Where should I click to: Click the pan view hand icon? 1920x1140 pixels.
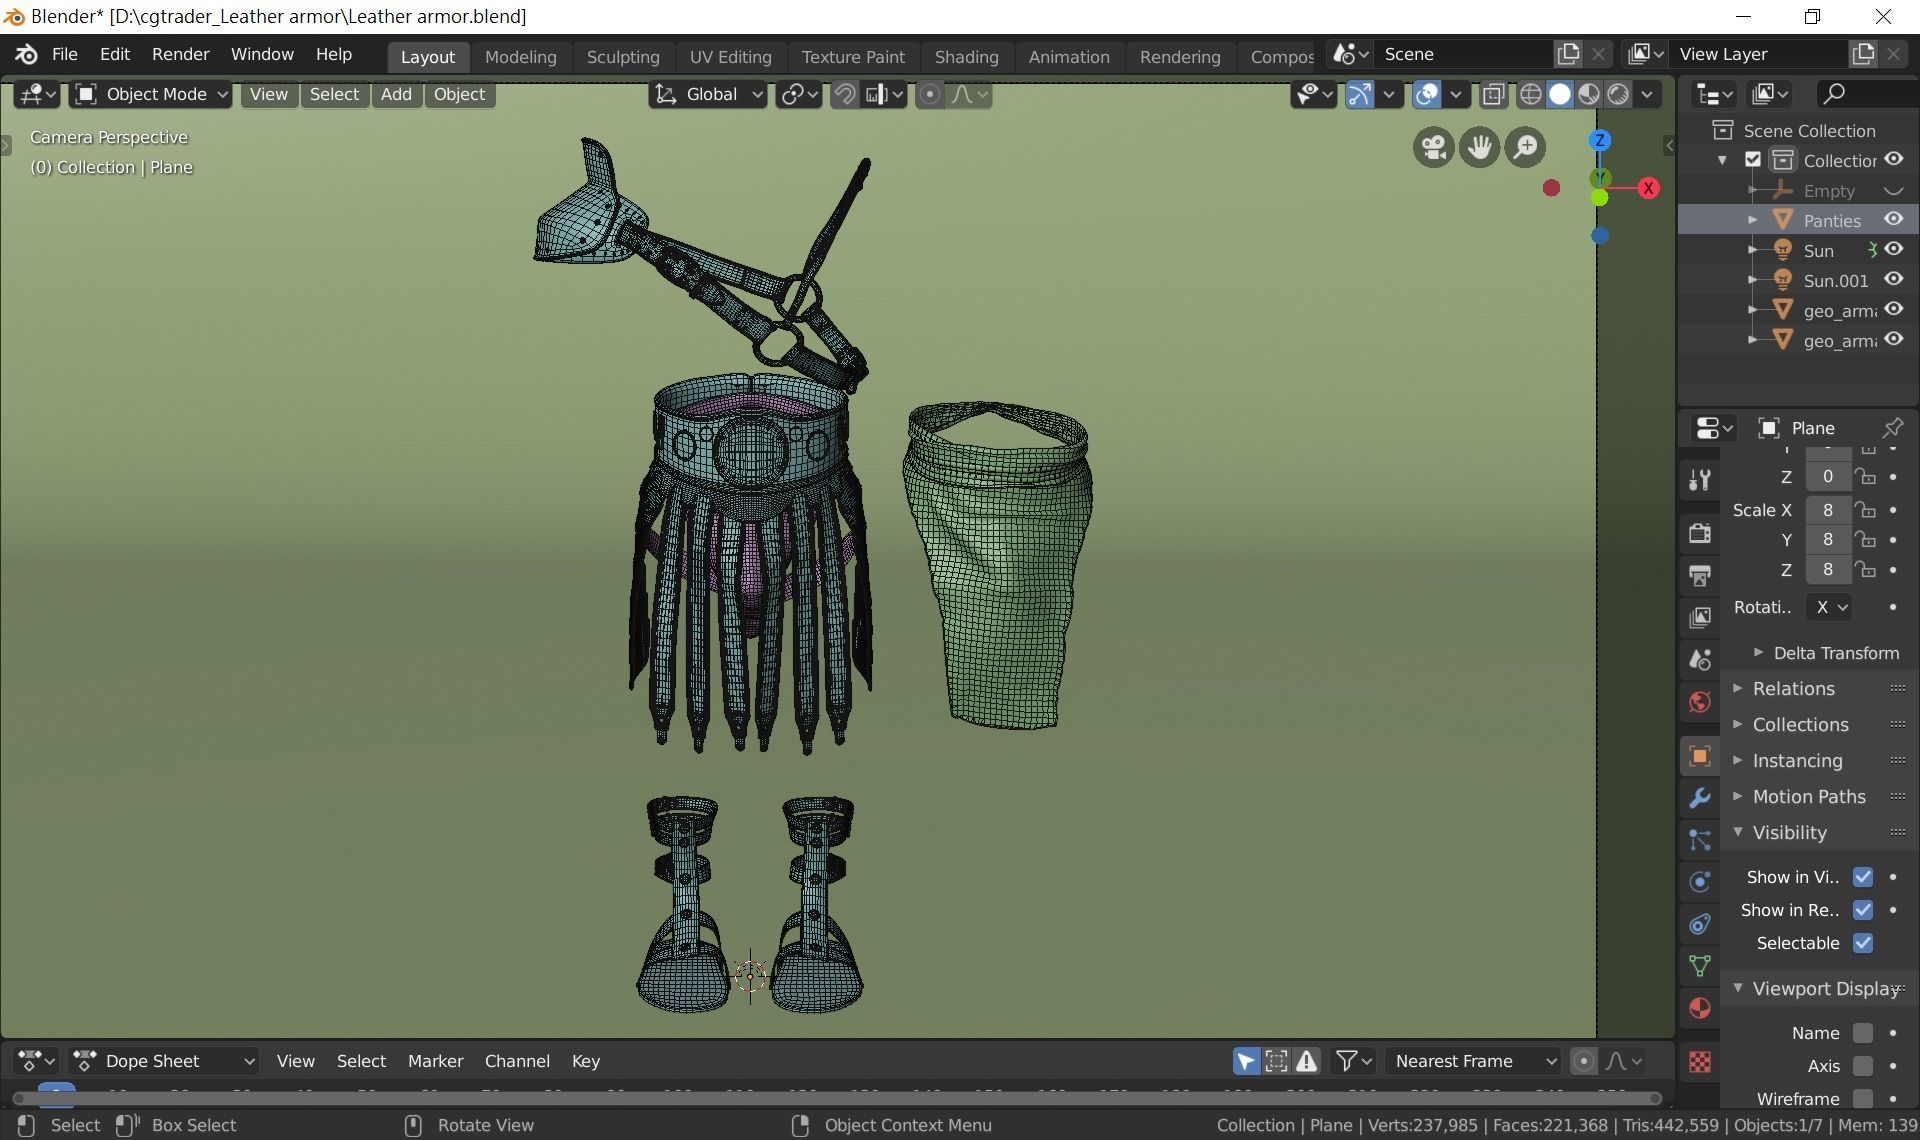(1480, 148)
